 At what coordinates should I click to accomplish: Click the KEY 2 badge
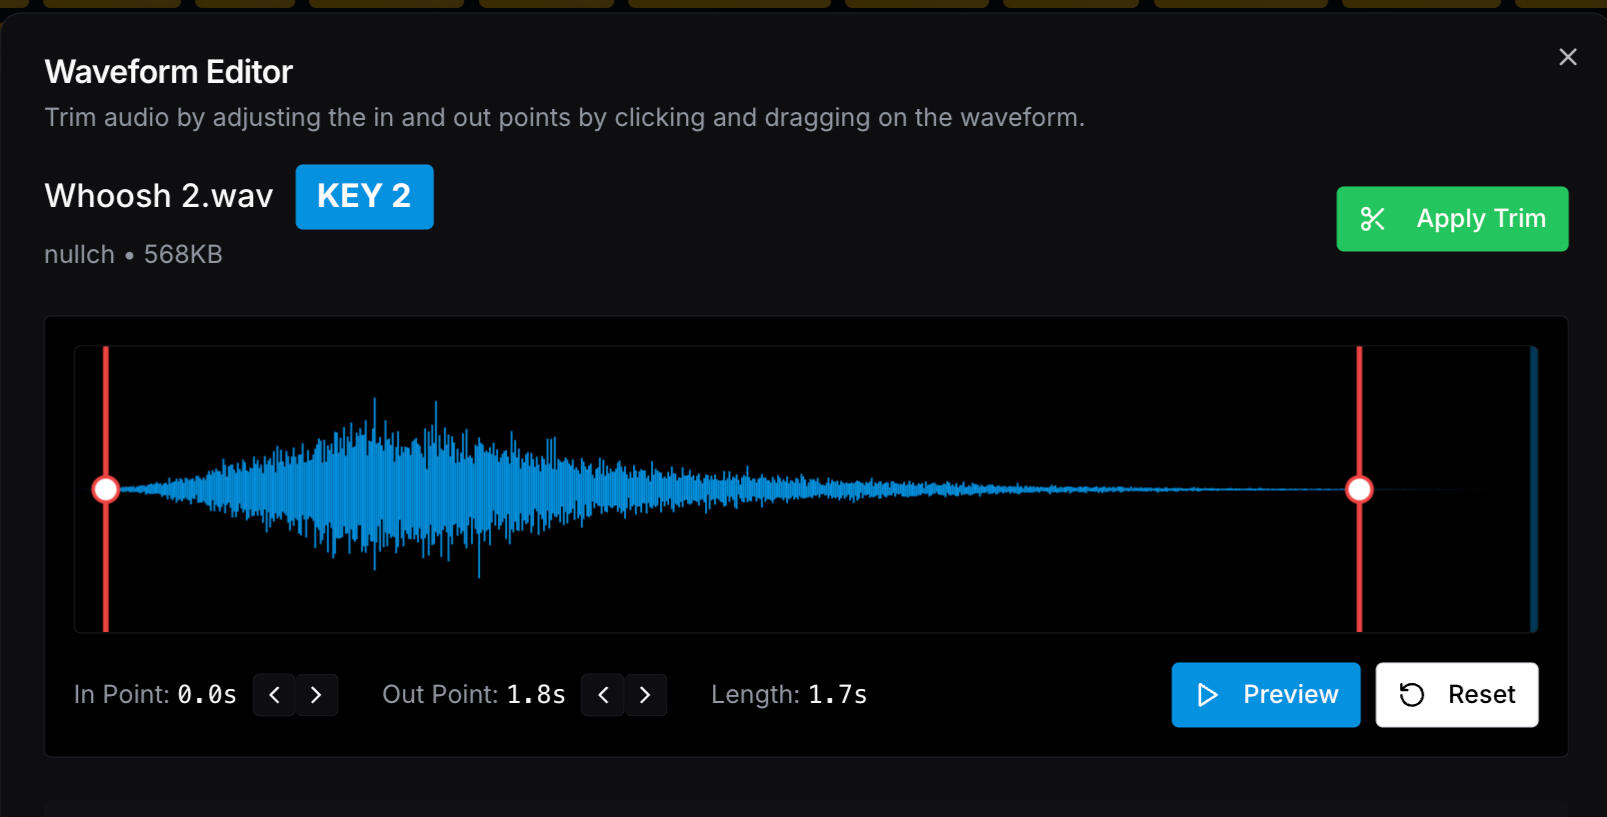click(364, 196)
